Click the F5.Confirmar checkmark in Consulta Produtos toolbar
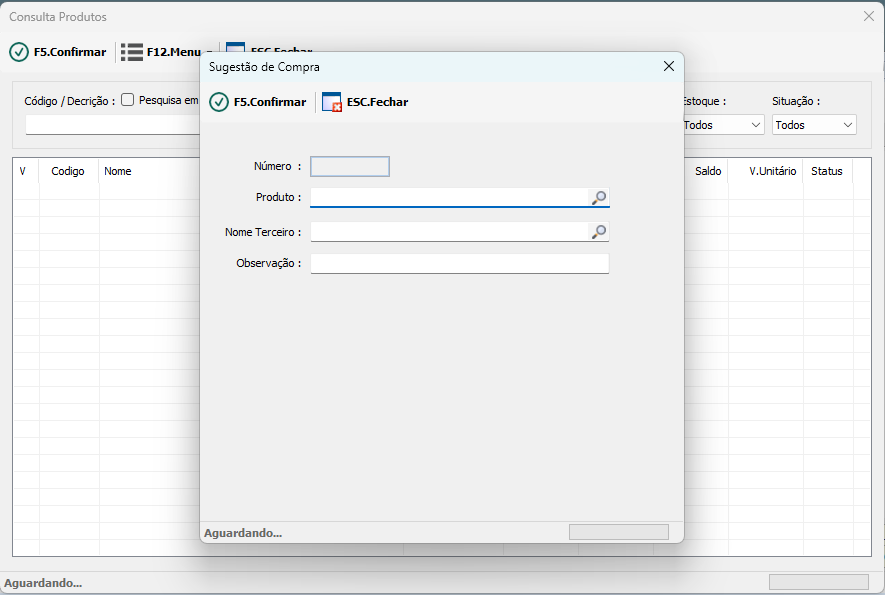Viewport: 885px width, 595px height. tap(19, 52)
